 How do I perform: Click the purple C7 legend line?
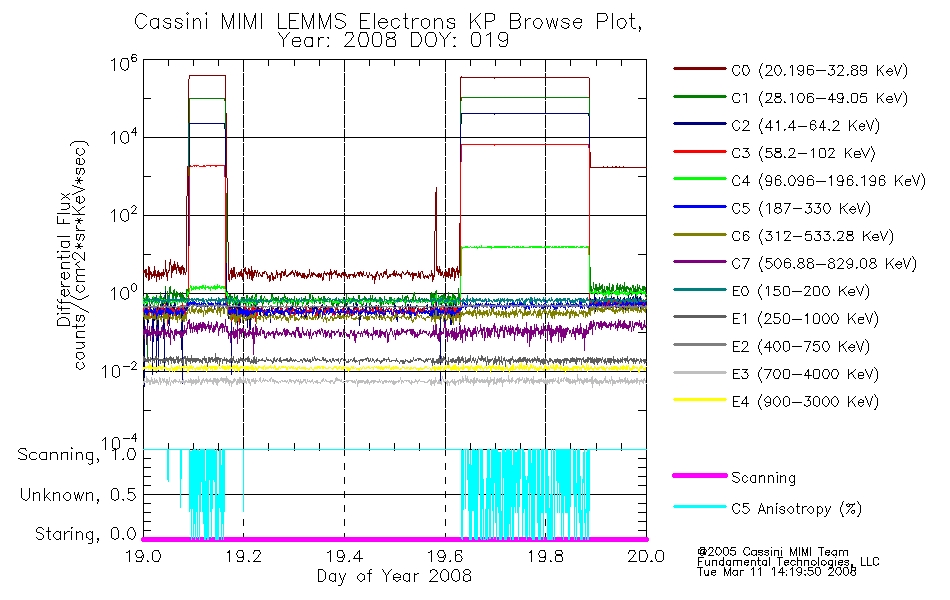tap(699, 262)
